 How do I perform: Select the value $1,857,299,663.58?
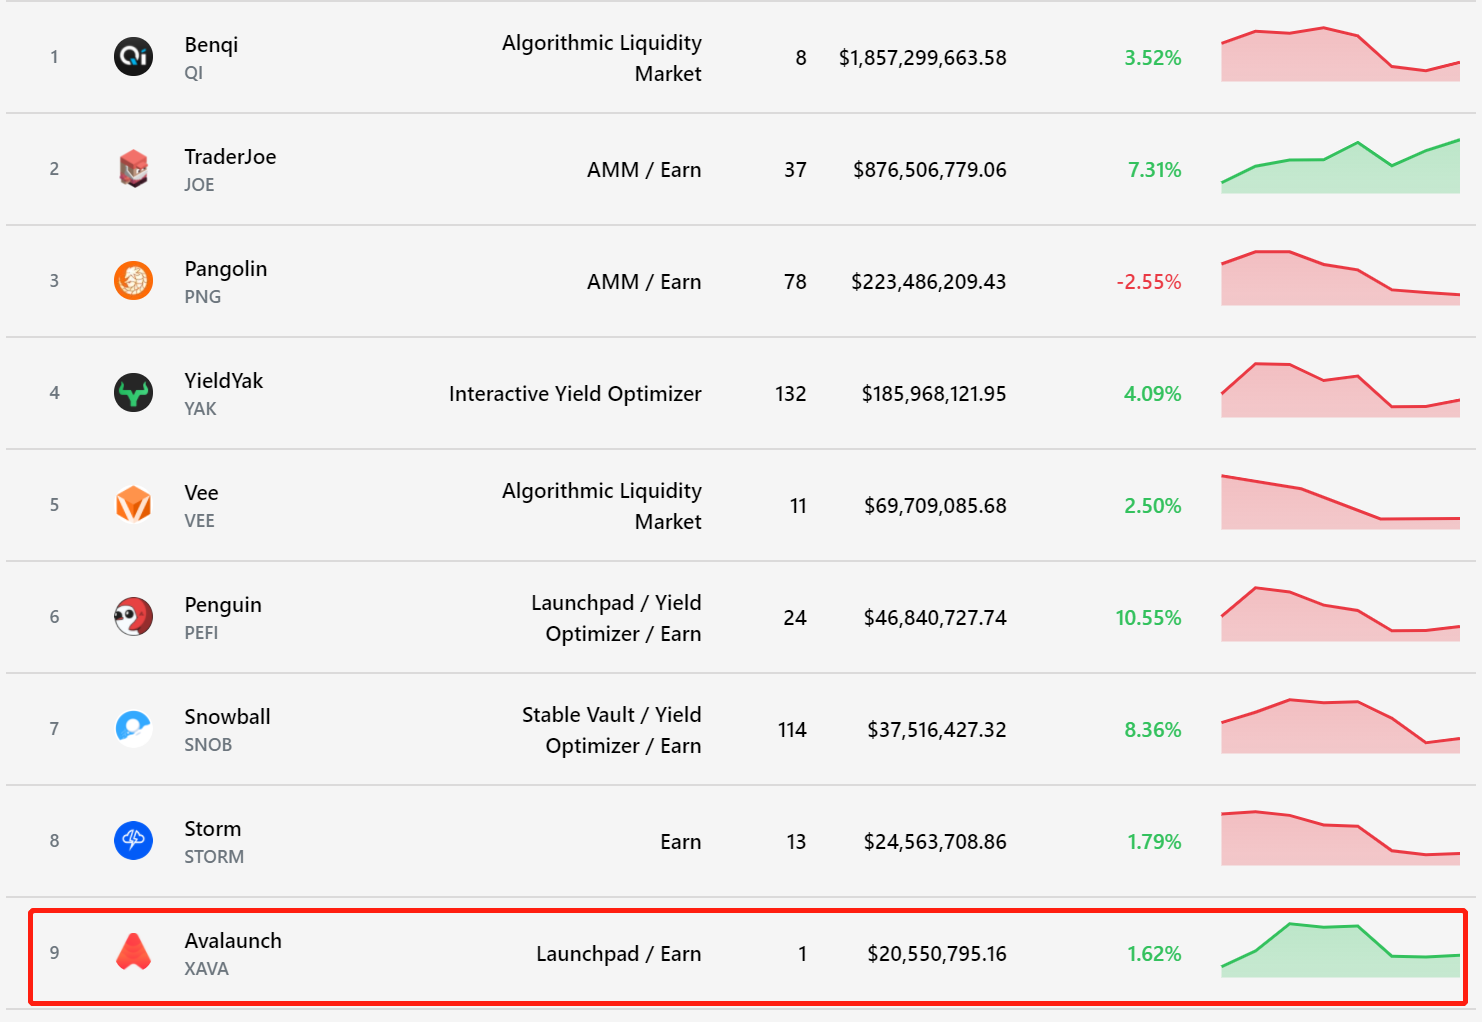tap(922, 58)
